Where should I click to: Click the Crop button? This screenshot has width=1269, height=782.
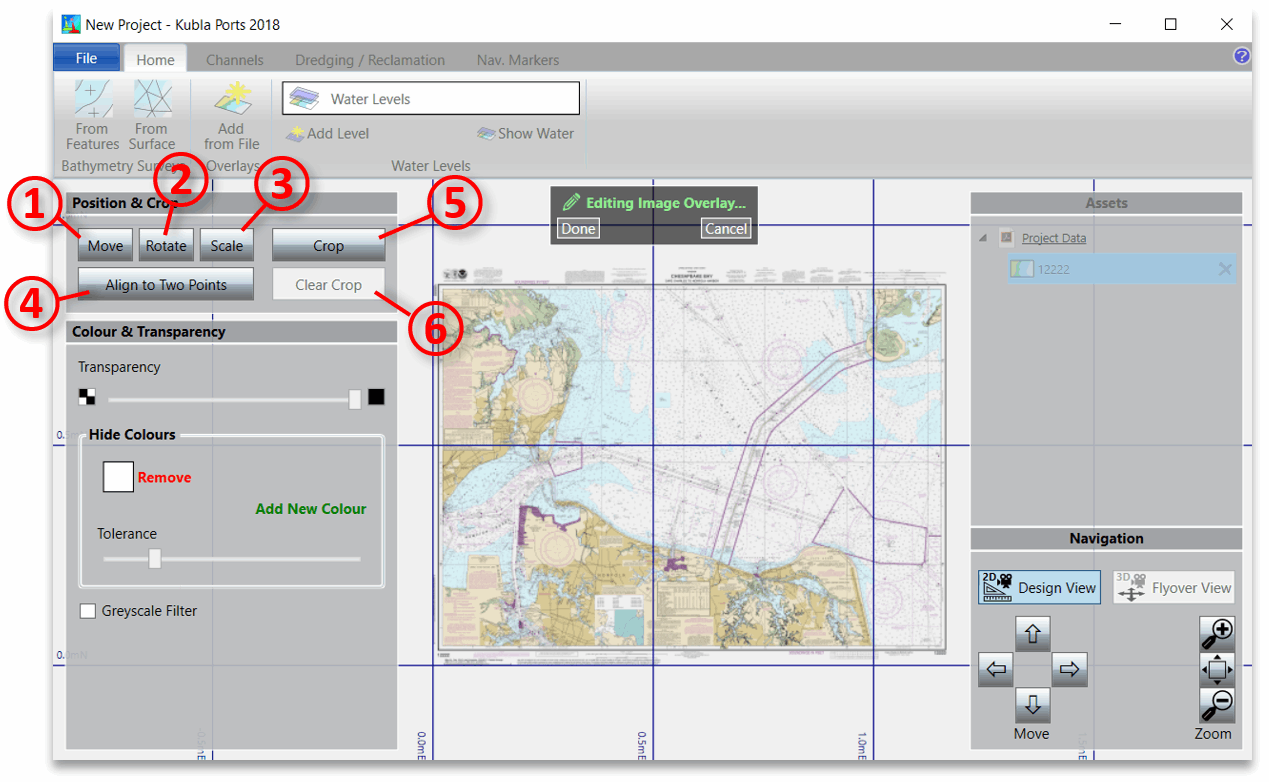[328, 245]
